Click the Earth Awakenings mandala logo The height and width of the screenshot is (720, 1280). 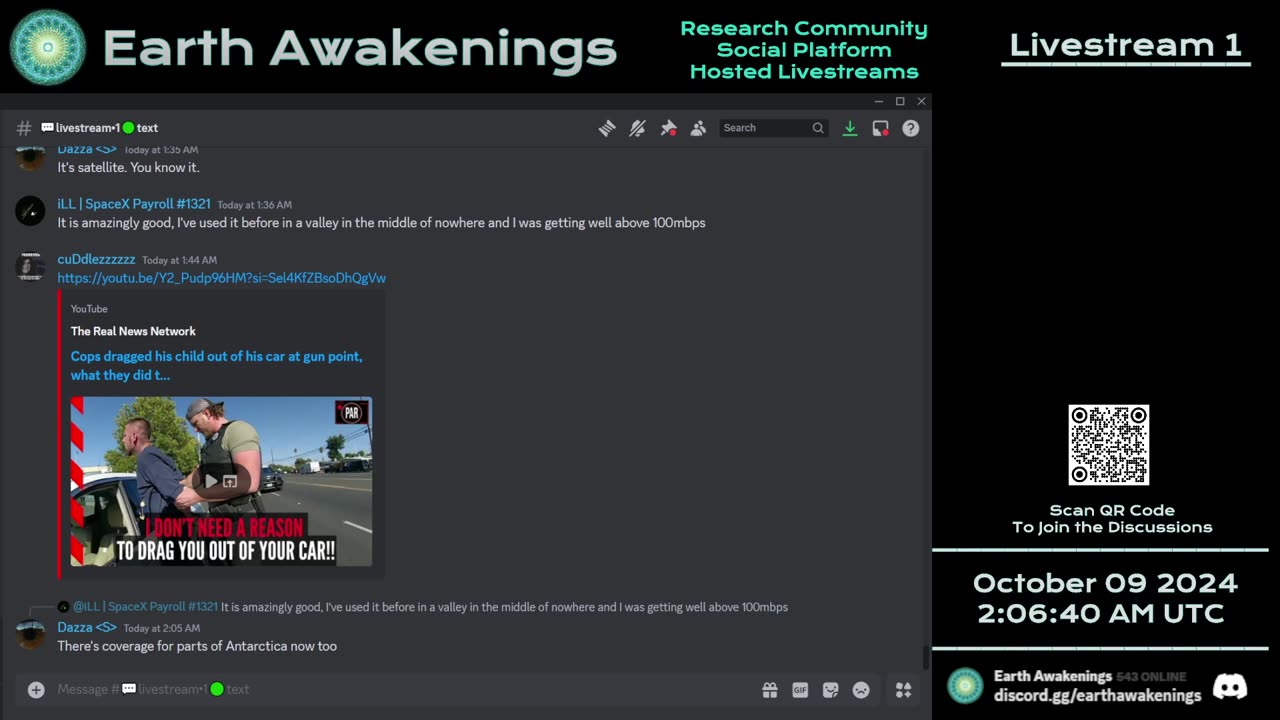click(48, 48)
